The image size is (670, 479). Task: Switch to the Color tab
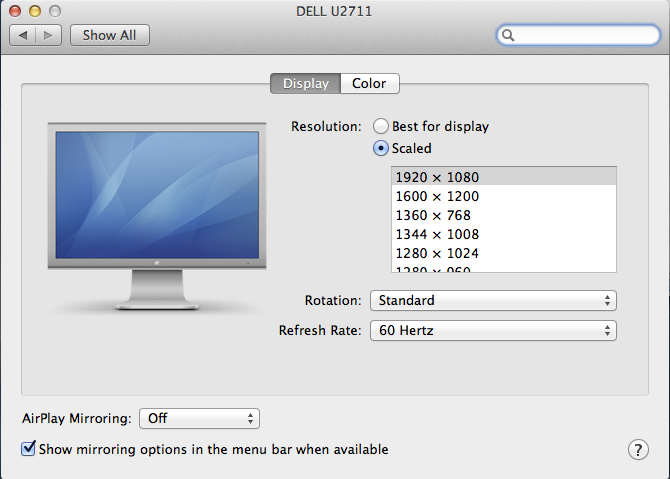tap(370, 83)
